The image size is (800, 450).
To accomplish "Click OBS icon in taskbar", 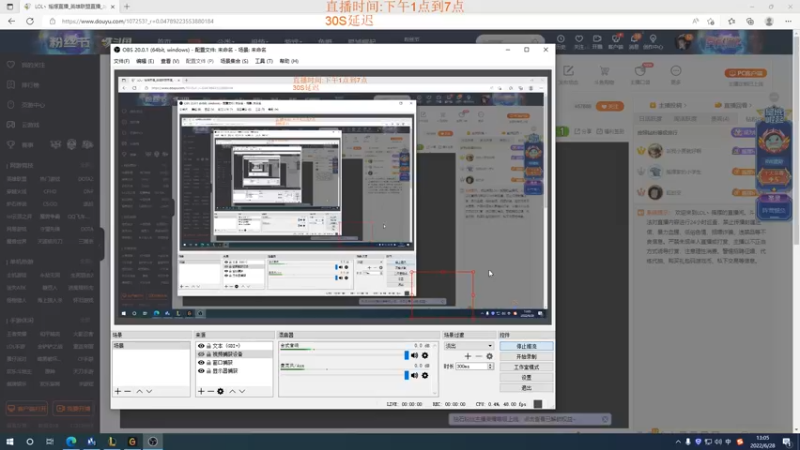I will coord(153,441).
